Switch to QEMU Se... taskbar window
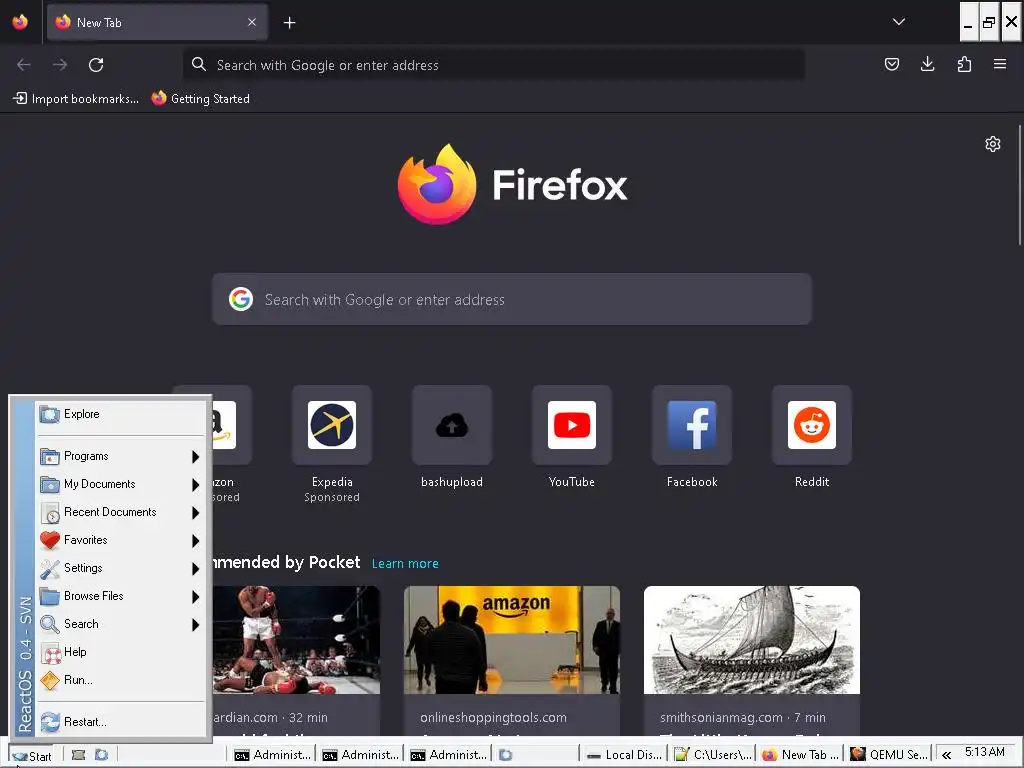Viewport: 1024px width, 768px height. [889, 755]
